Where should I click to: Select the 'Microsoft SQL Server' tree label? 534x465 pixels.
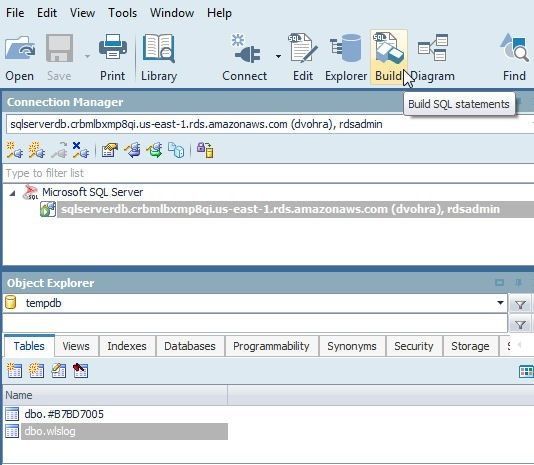point(92,192)
